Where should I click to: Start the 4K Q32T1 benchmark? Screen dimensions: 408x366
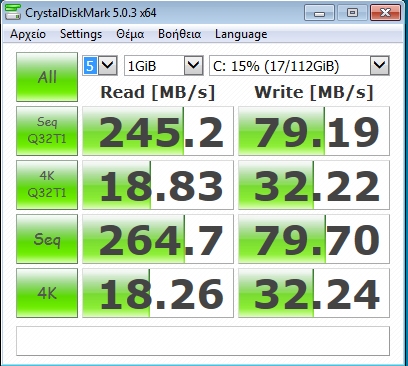[47, 185]
